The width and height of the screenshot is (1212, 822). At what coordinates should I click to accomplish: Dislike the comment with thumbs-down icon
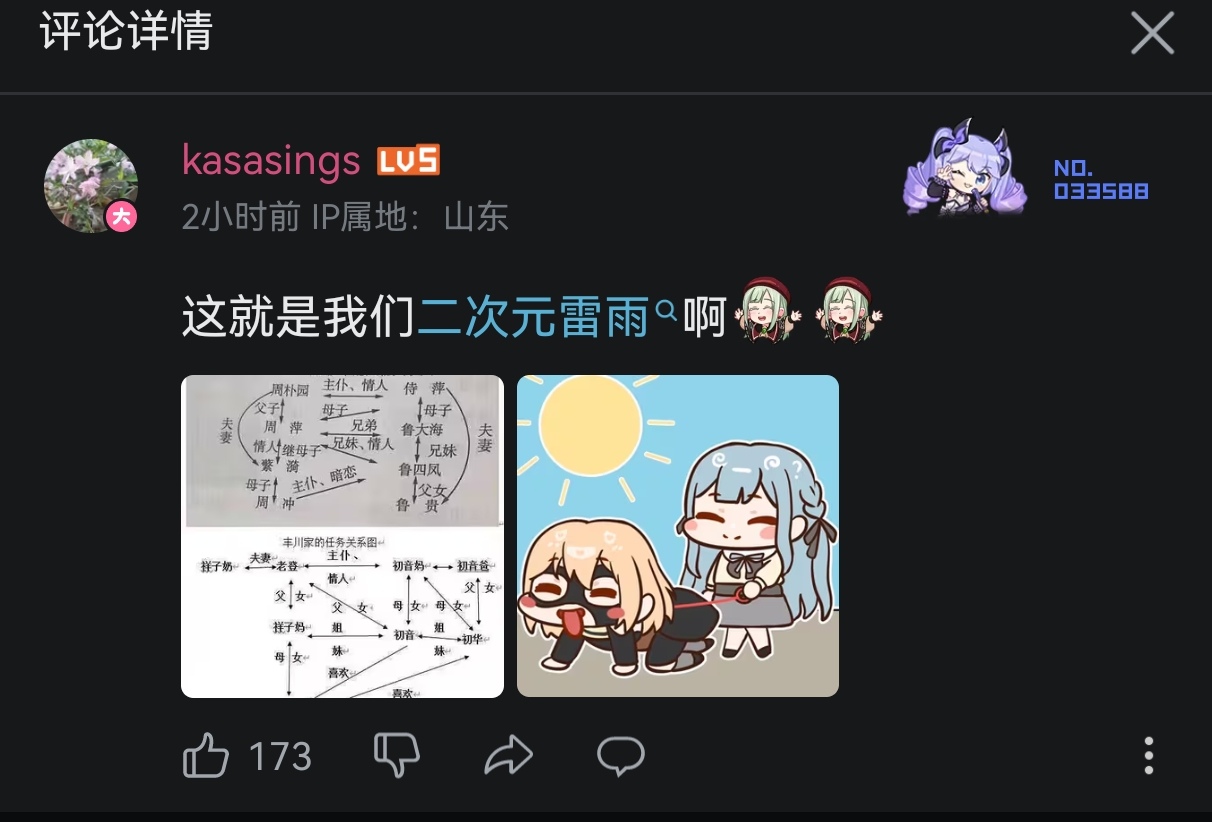point(397,756)
